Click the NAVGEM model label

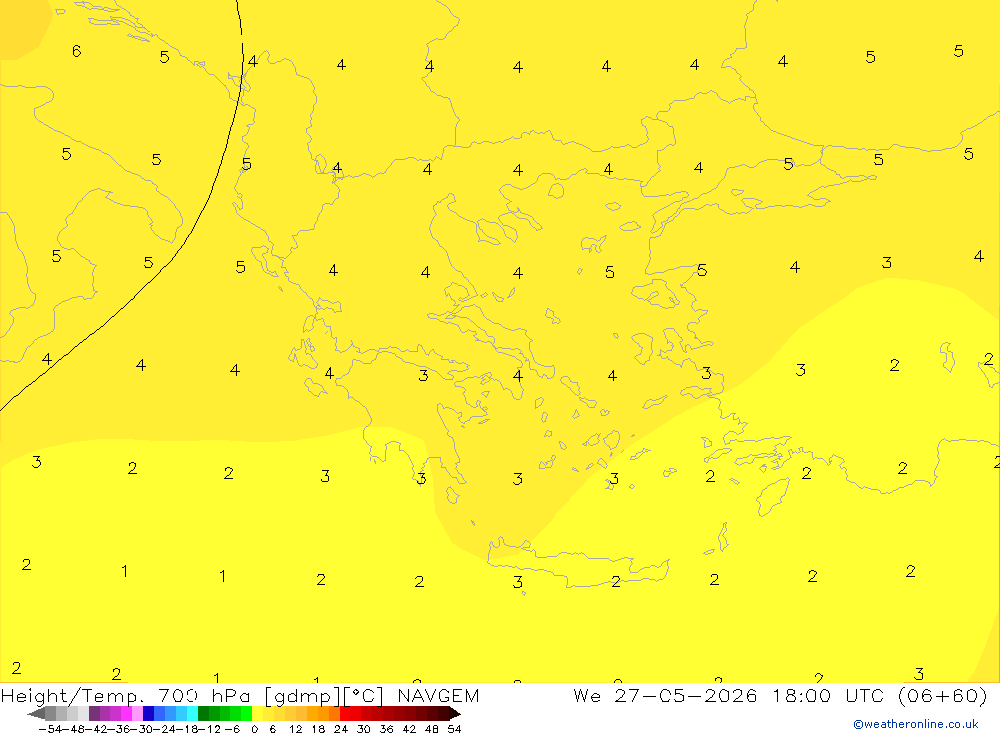click(x=438, y=695)
